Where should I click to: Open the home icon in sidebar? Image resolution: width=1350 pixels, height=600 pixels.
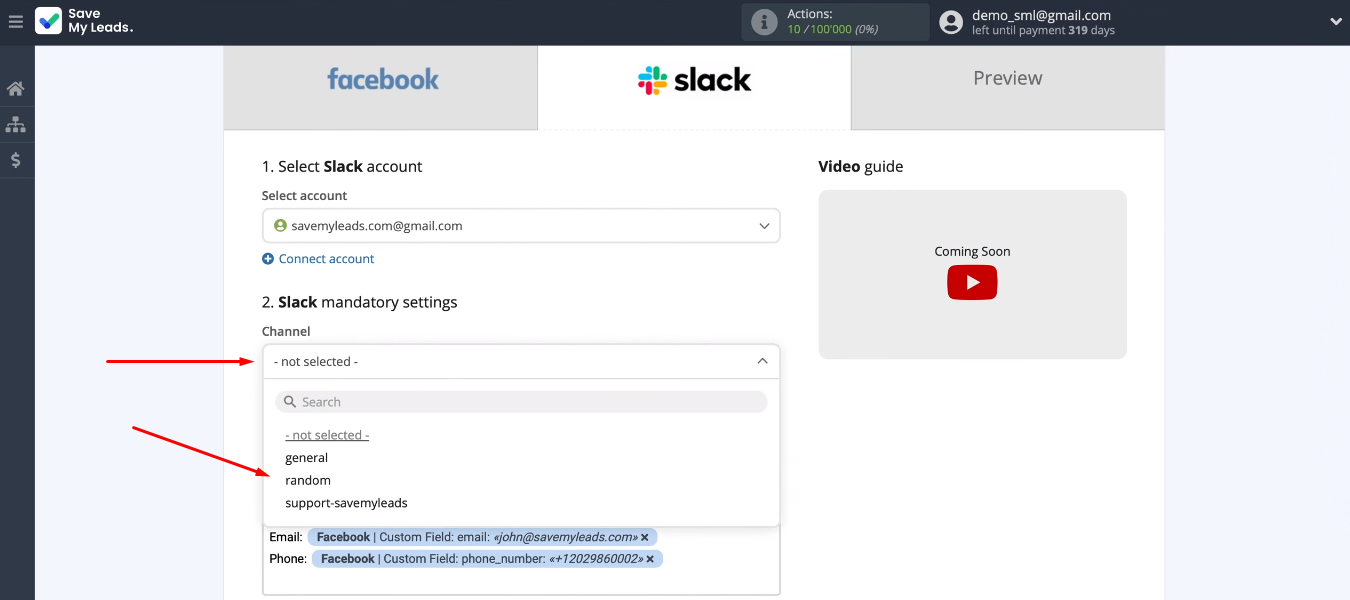16,88
